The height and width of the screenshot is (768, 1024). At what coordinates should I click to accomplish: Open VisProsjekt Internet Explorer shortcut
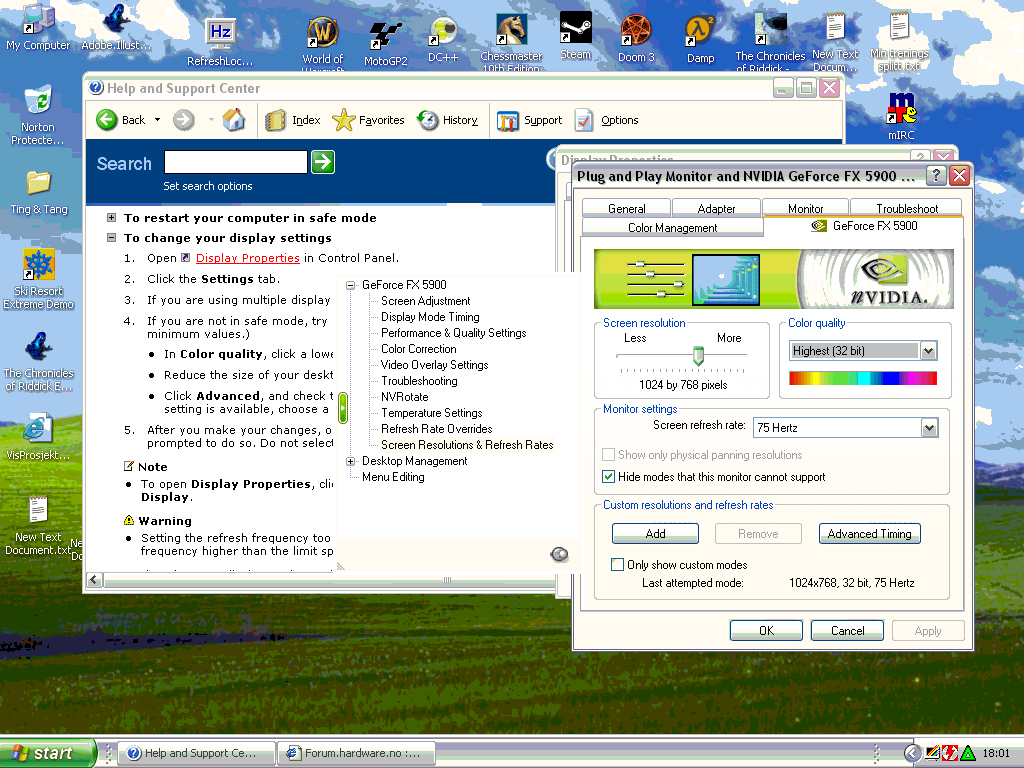[37, 436]
